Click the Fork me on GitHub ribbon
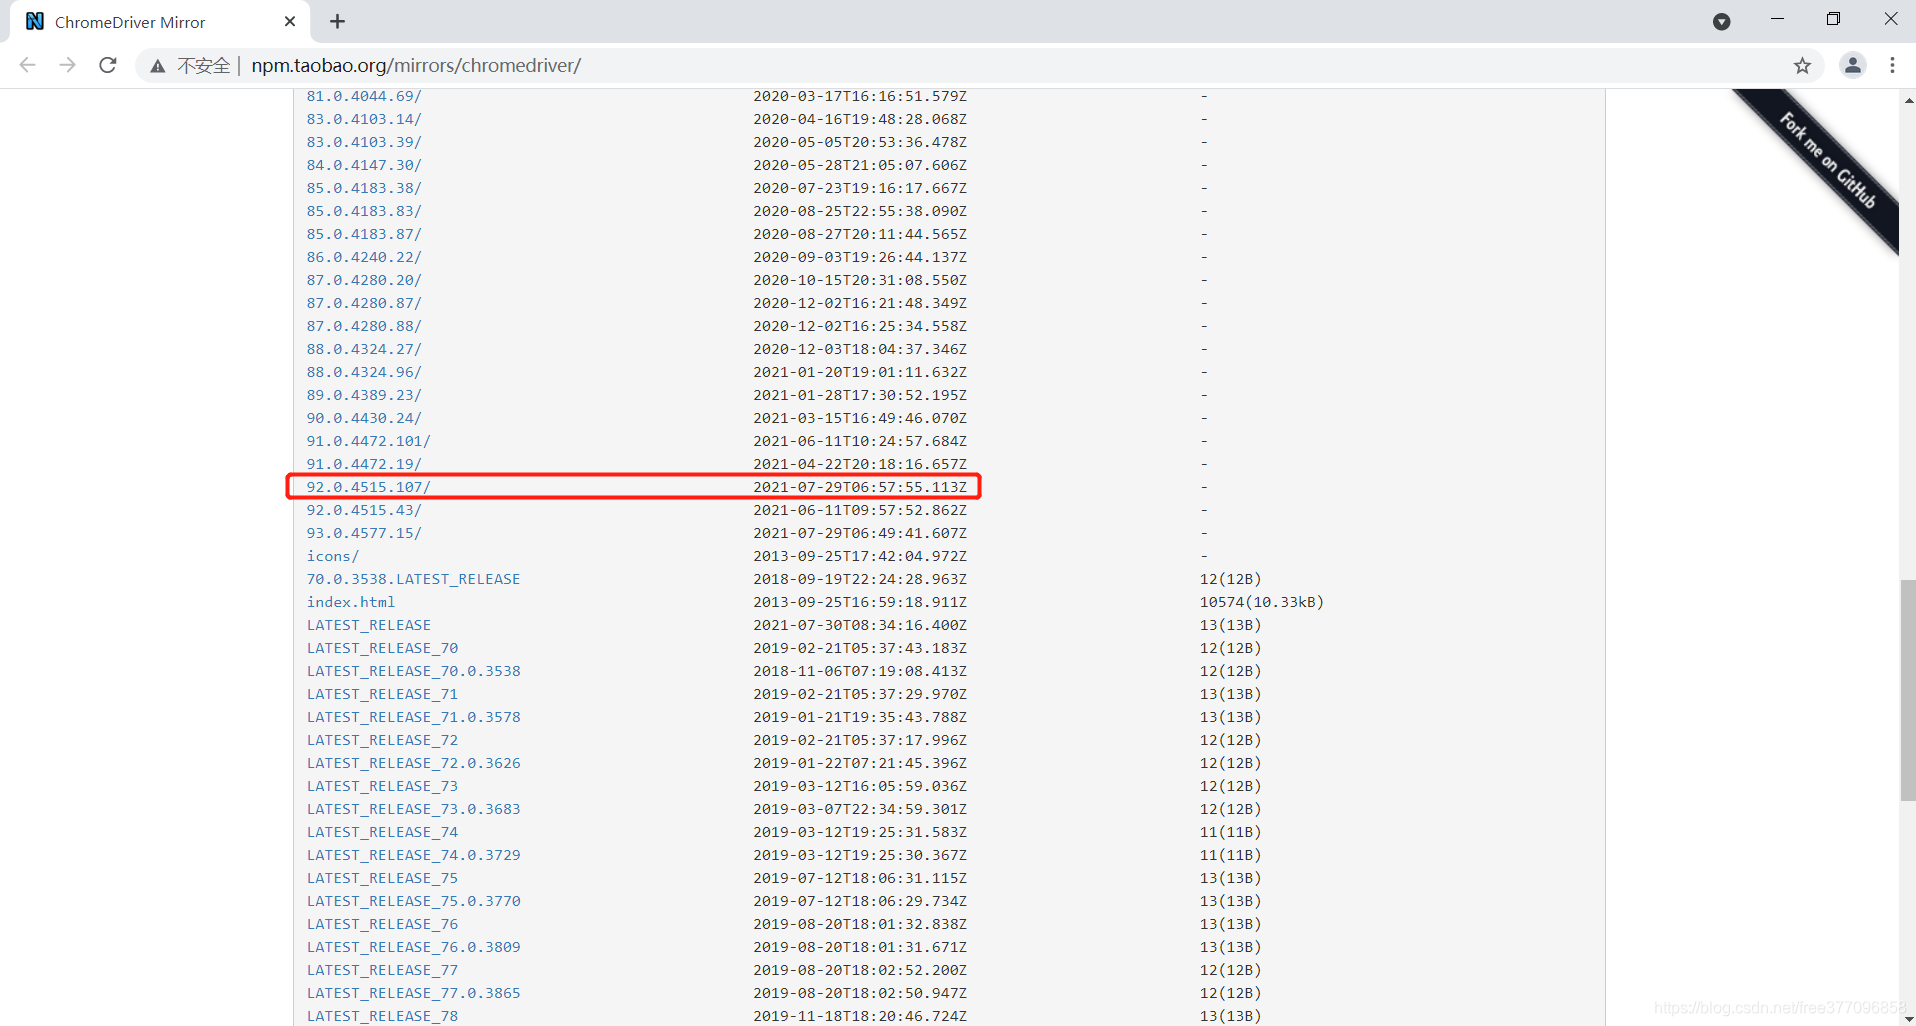The width and height of the screenshot is (1916, 1026). click(1826, 160)
